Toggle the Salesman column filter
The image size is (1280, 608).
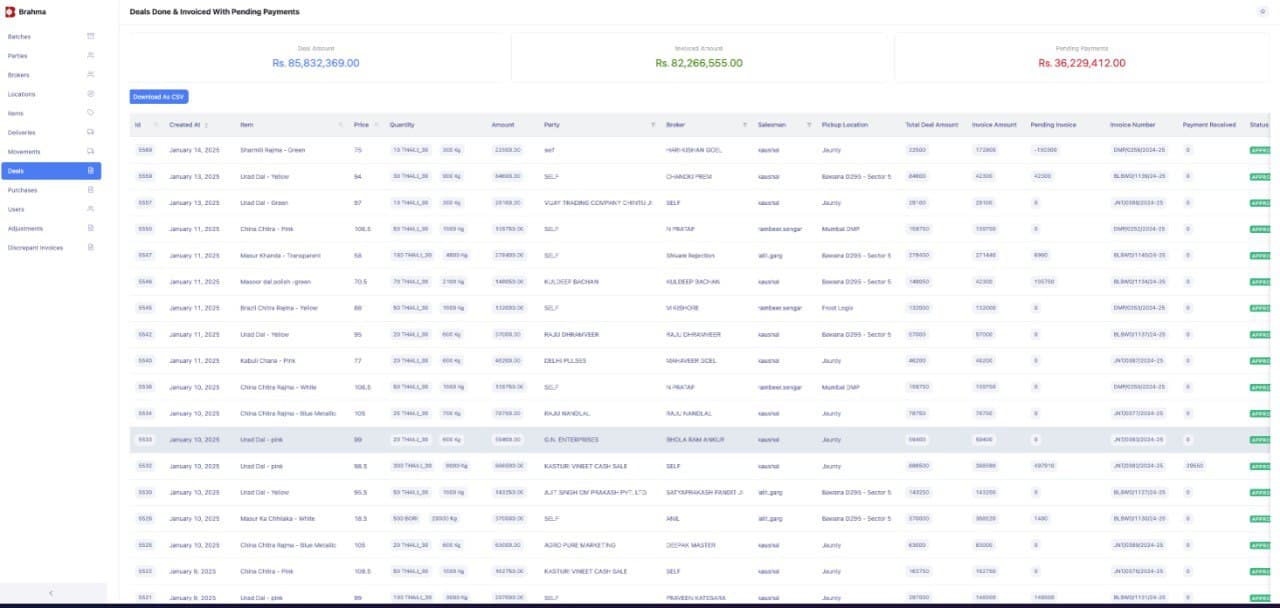pos(809,124)
